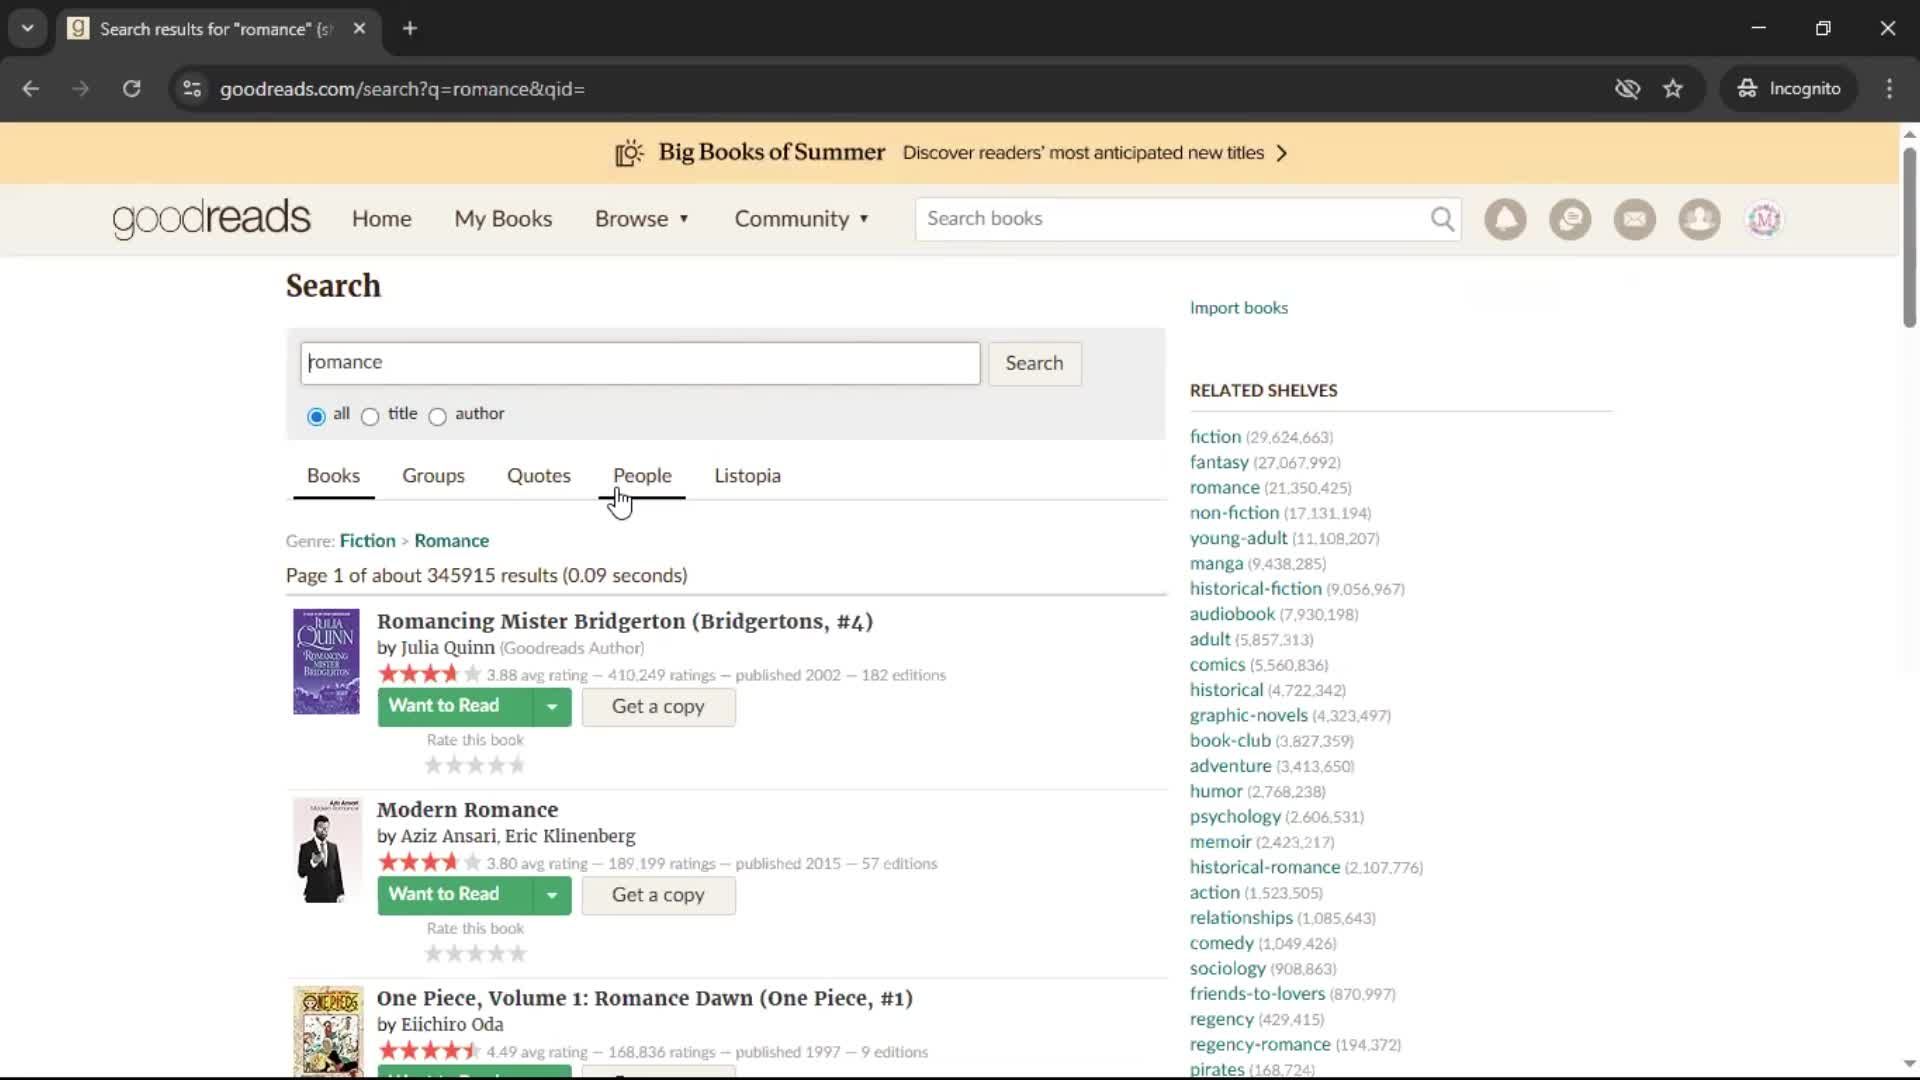Bookmark this page with star icon
Viewport: 1920px width, 1080px height.
pos(1673,89)
